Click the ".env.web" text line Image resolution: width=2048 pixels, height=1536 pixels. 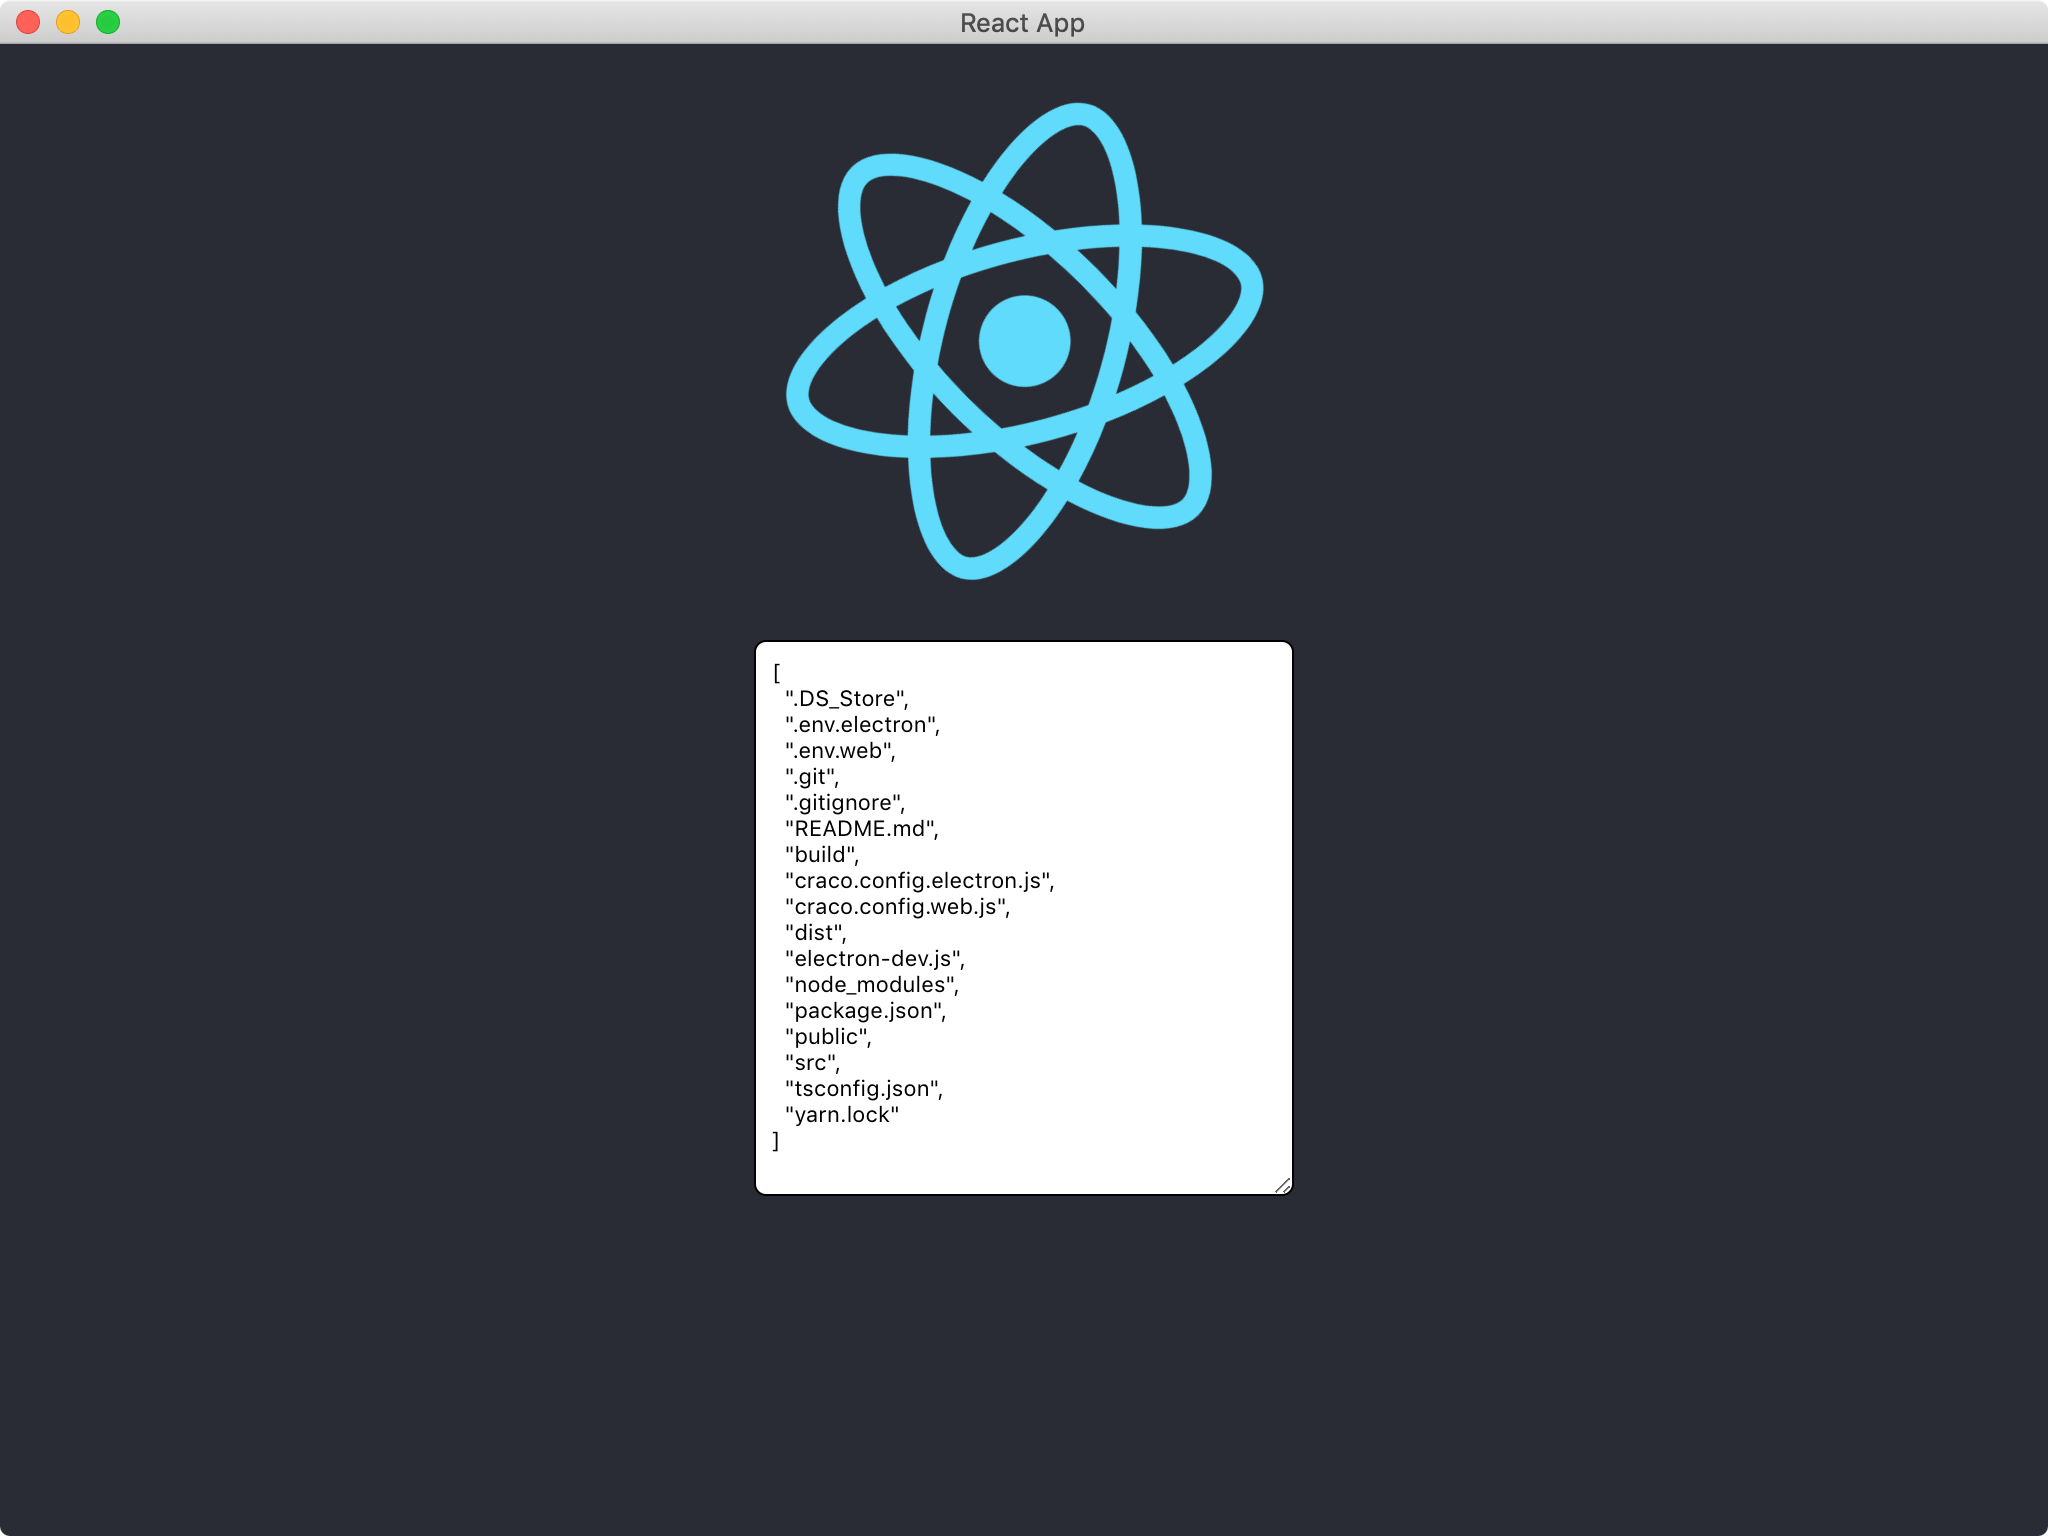(840, 751)
